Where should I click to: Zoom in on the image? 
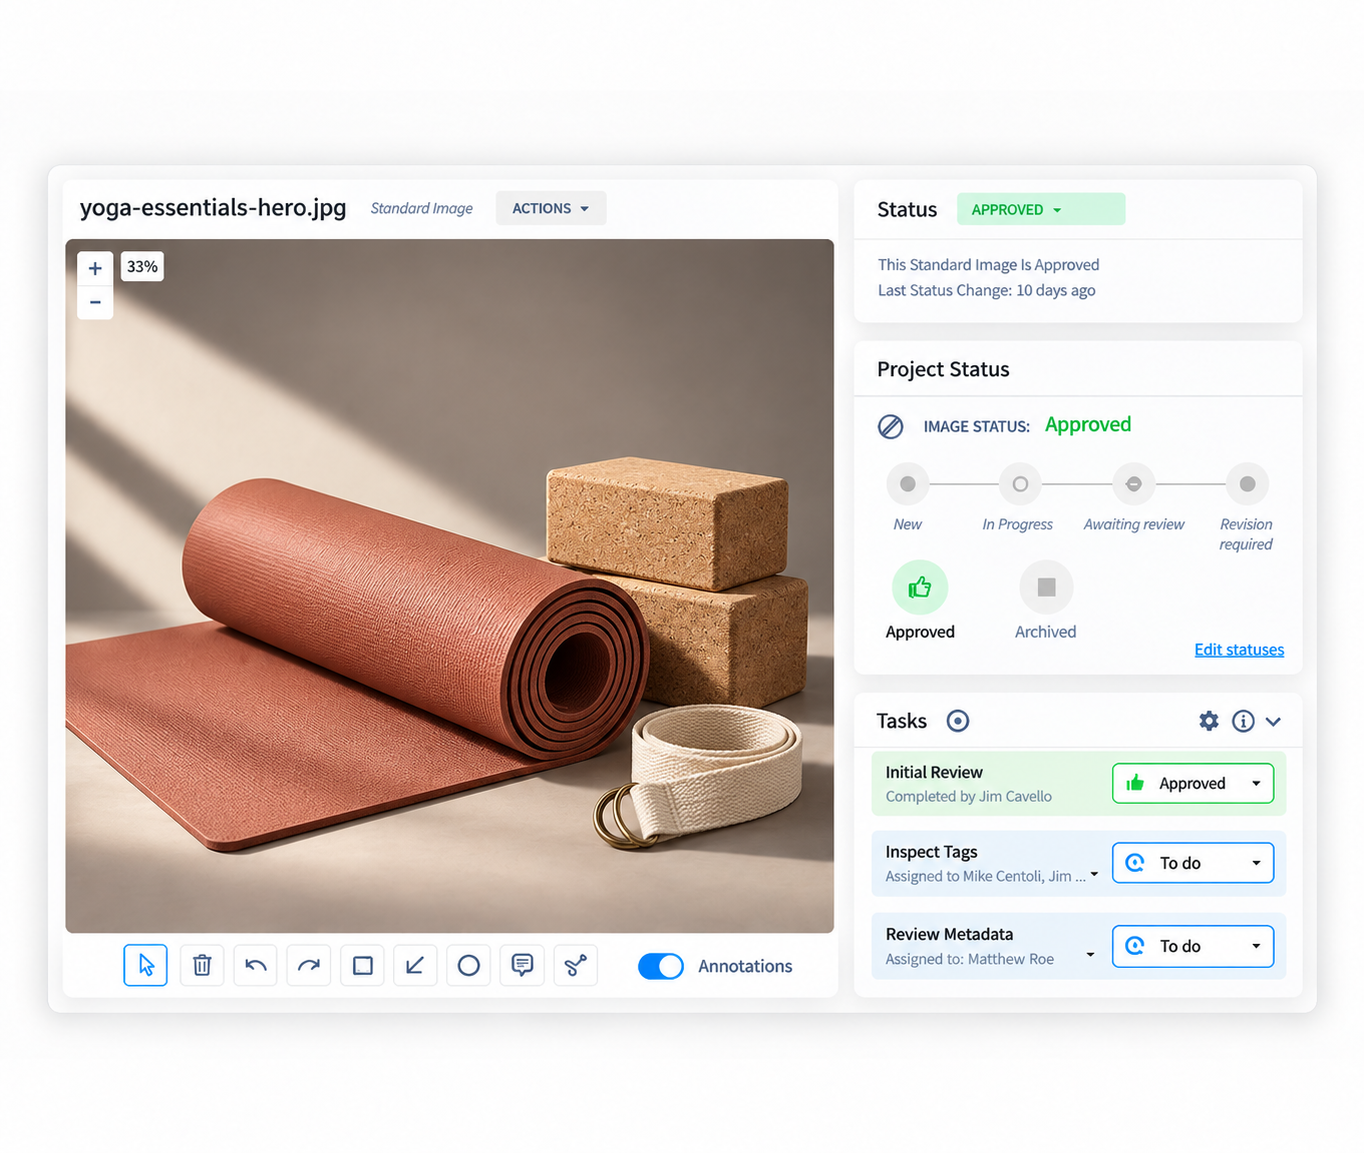(x=95, y=268)
